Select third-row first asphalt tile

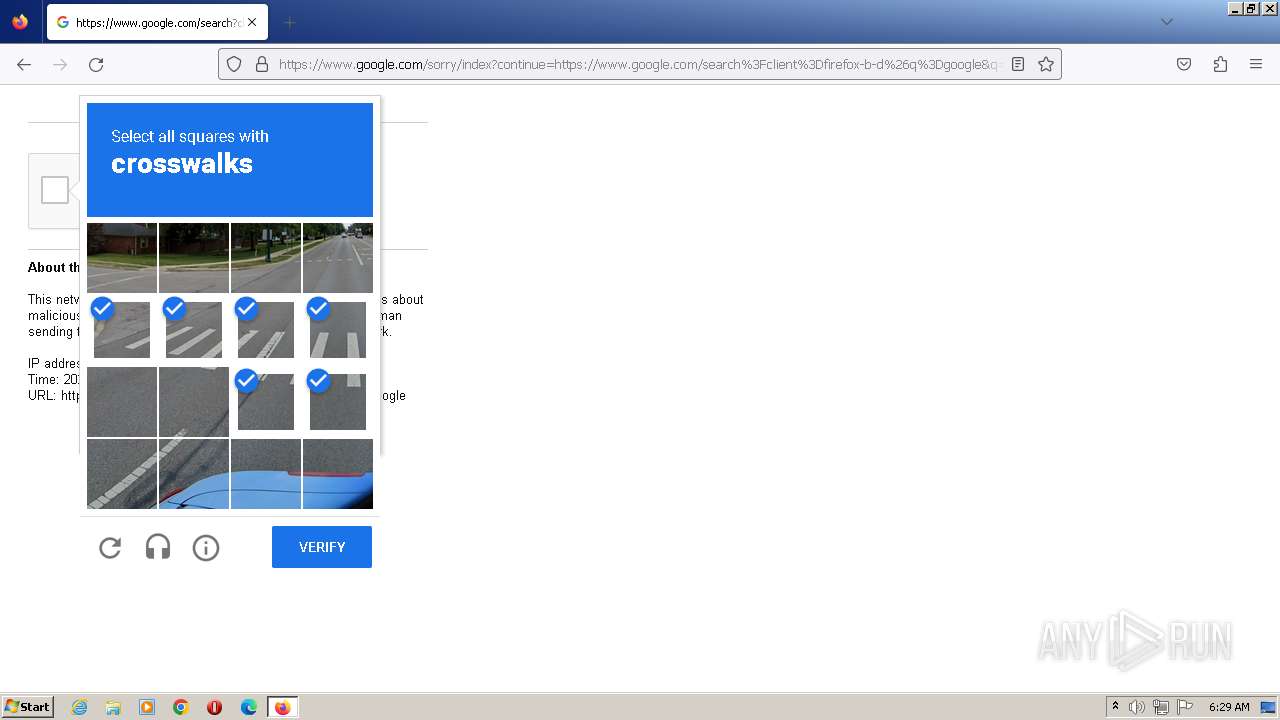122,402
